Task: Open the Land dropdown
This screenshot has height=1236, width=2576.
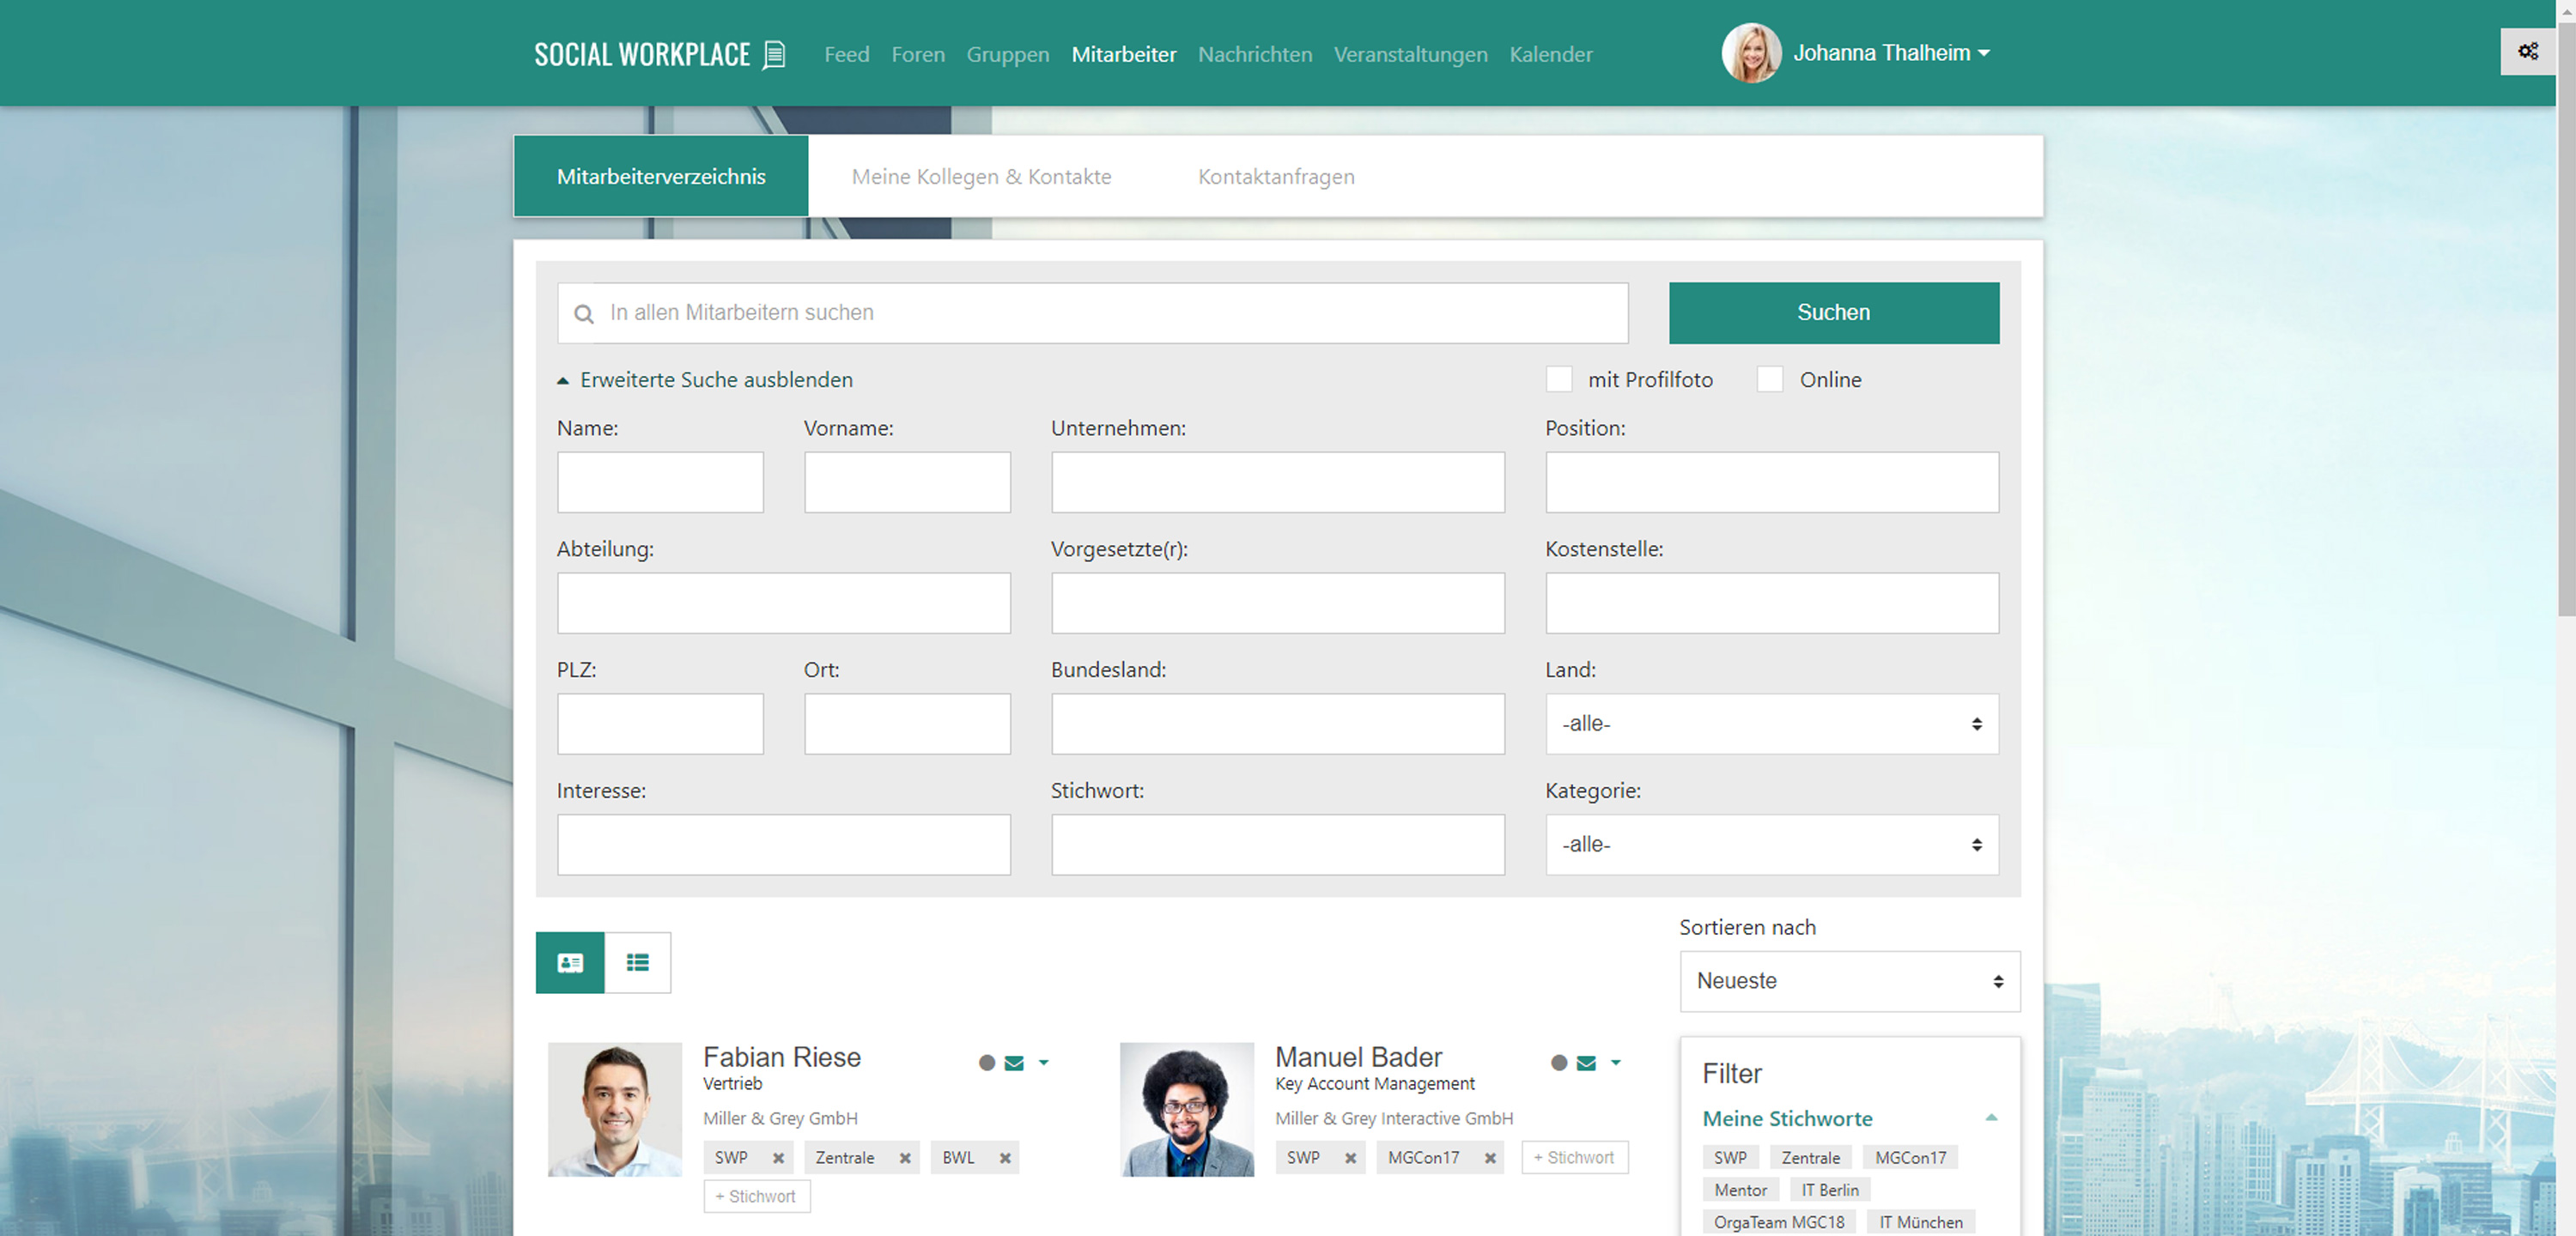Action: point(1771,724)
